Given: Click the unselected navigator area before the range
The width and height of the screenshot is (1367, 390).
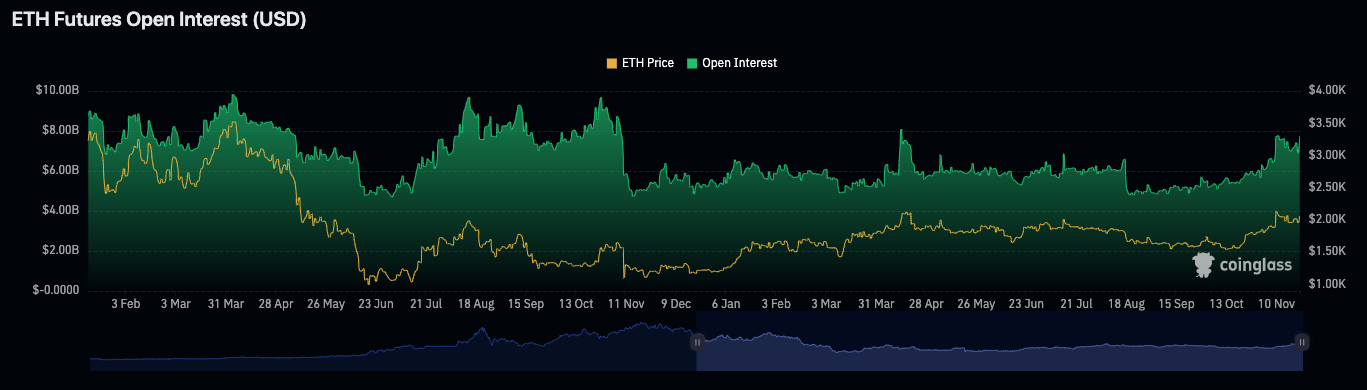Looking at the screenshot, I should (393, 342).
